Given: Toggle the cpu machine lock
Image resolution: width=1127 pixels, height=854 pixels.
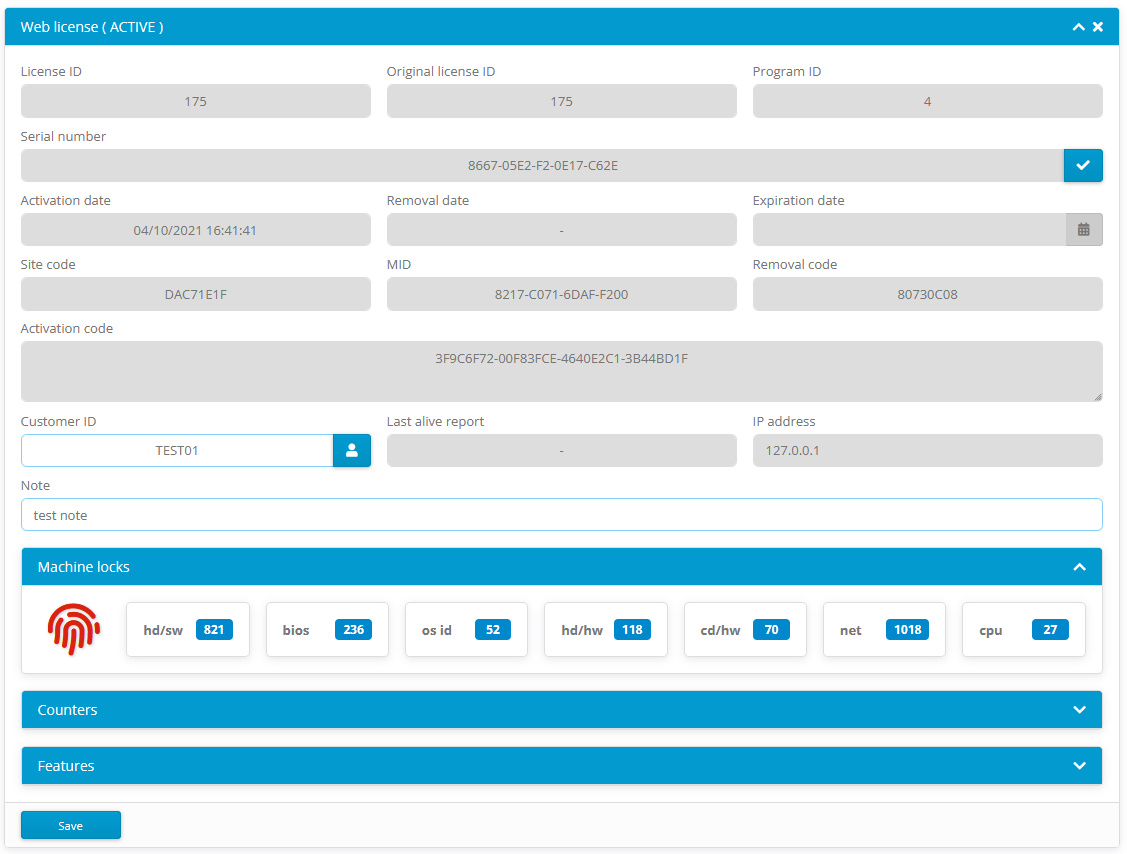Looking at the screenshot, I should tap(1024, 630).
